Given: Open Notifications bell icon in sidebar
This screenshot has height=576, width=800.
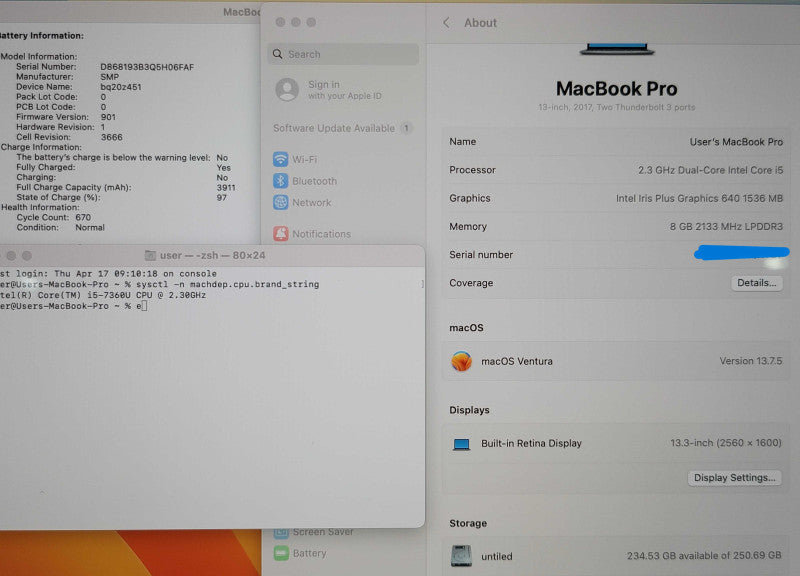Looking at the screenshot, I should point(280,234).
